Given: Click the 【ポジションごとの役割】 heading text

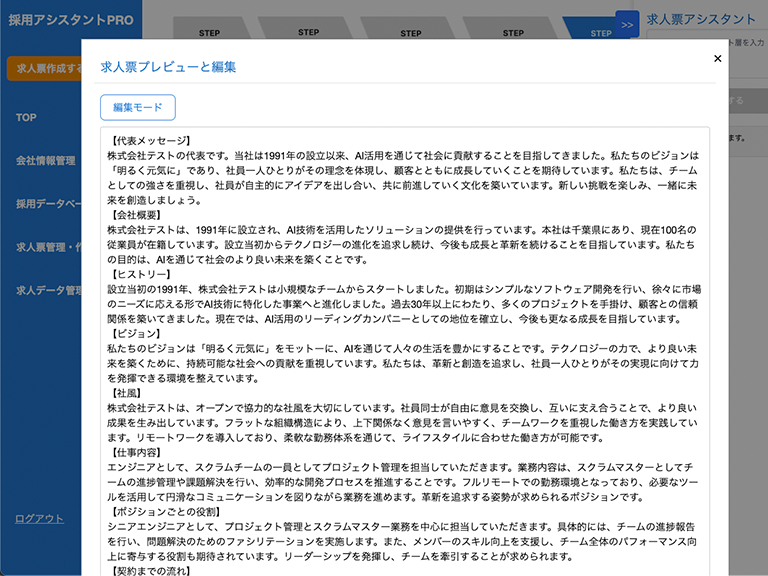Looking at the screenshot, I should click(x=164, y=512).
